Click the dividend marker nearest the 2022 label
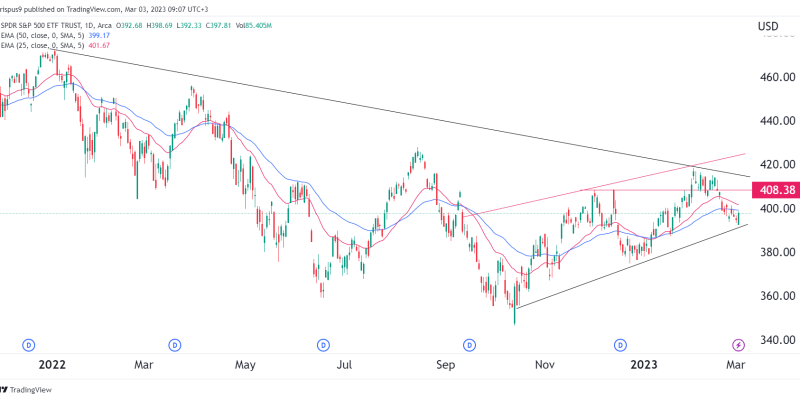 click(26, 345)
